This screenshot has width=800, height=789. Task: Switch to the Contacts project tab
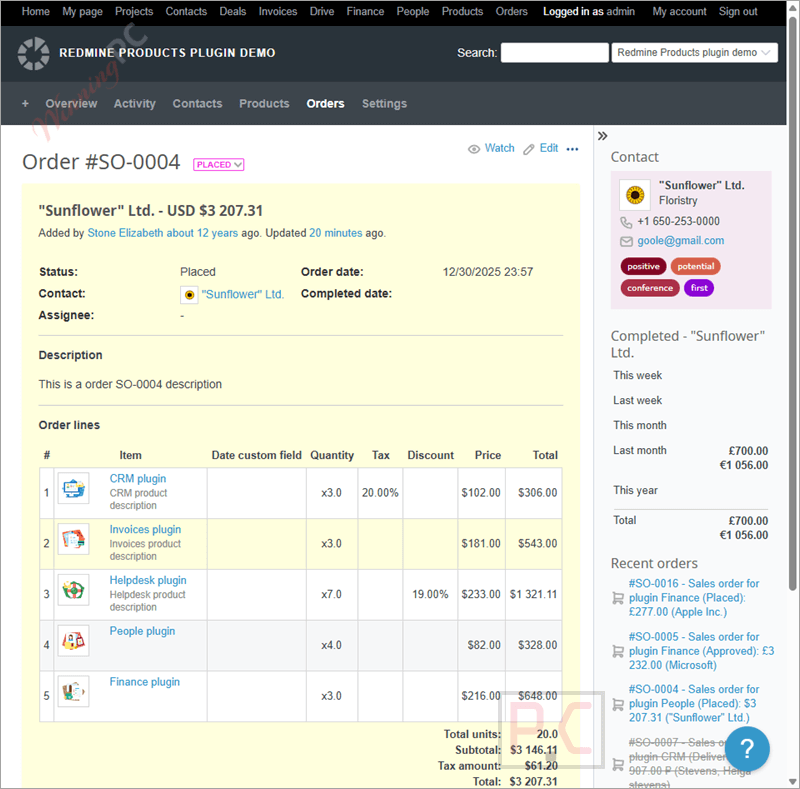[197, 104]
